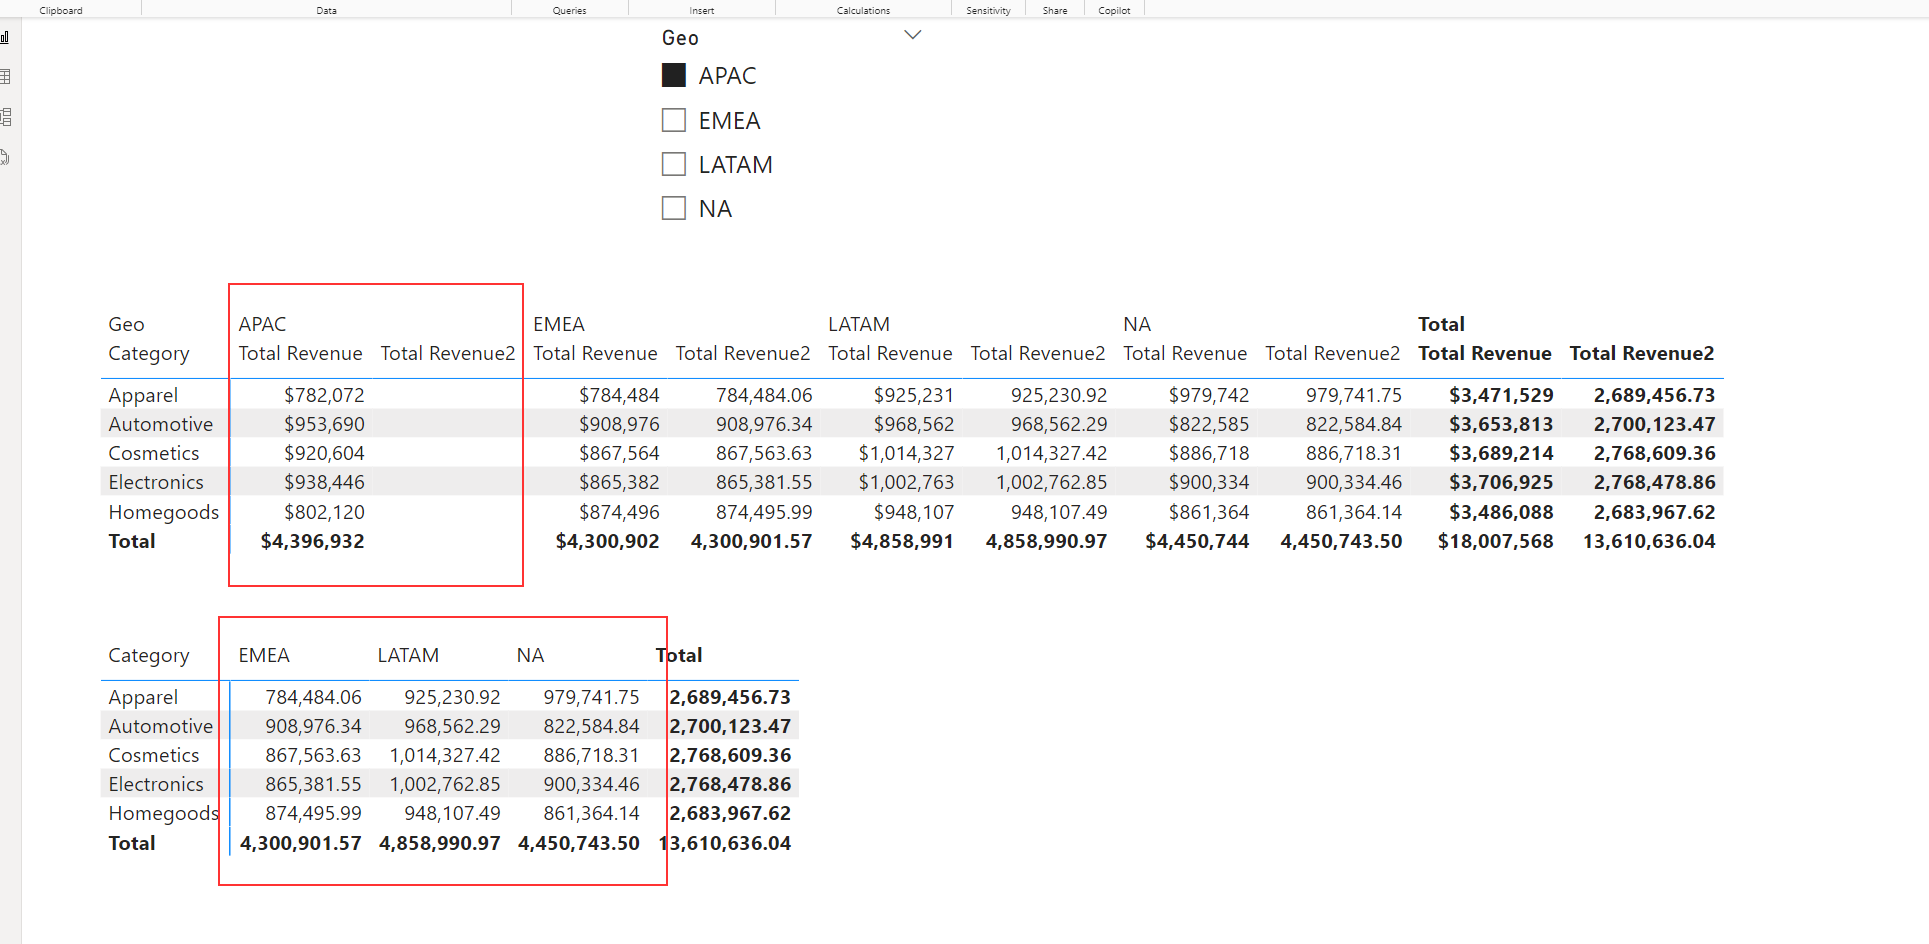Switch to Table view in the left sidebar
Viewport: 1929px width, 944px height.
click(5, 77)
